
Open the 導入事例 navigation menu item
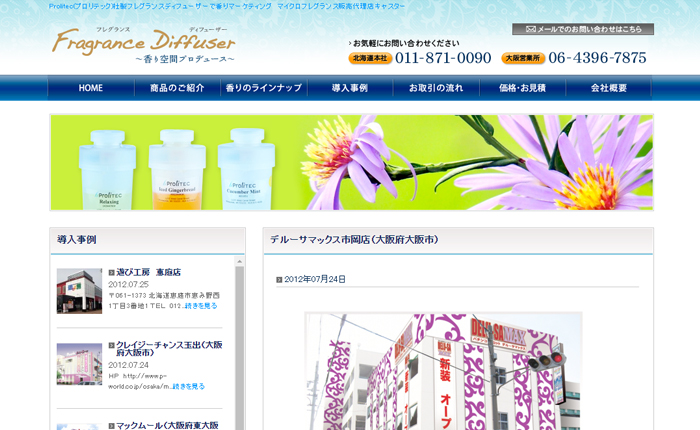tap(350, 88)
